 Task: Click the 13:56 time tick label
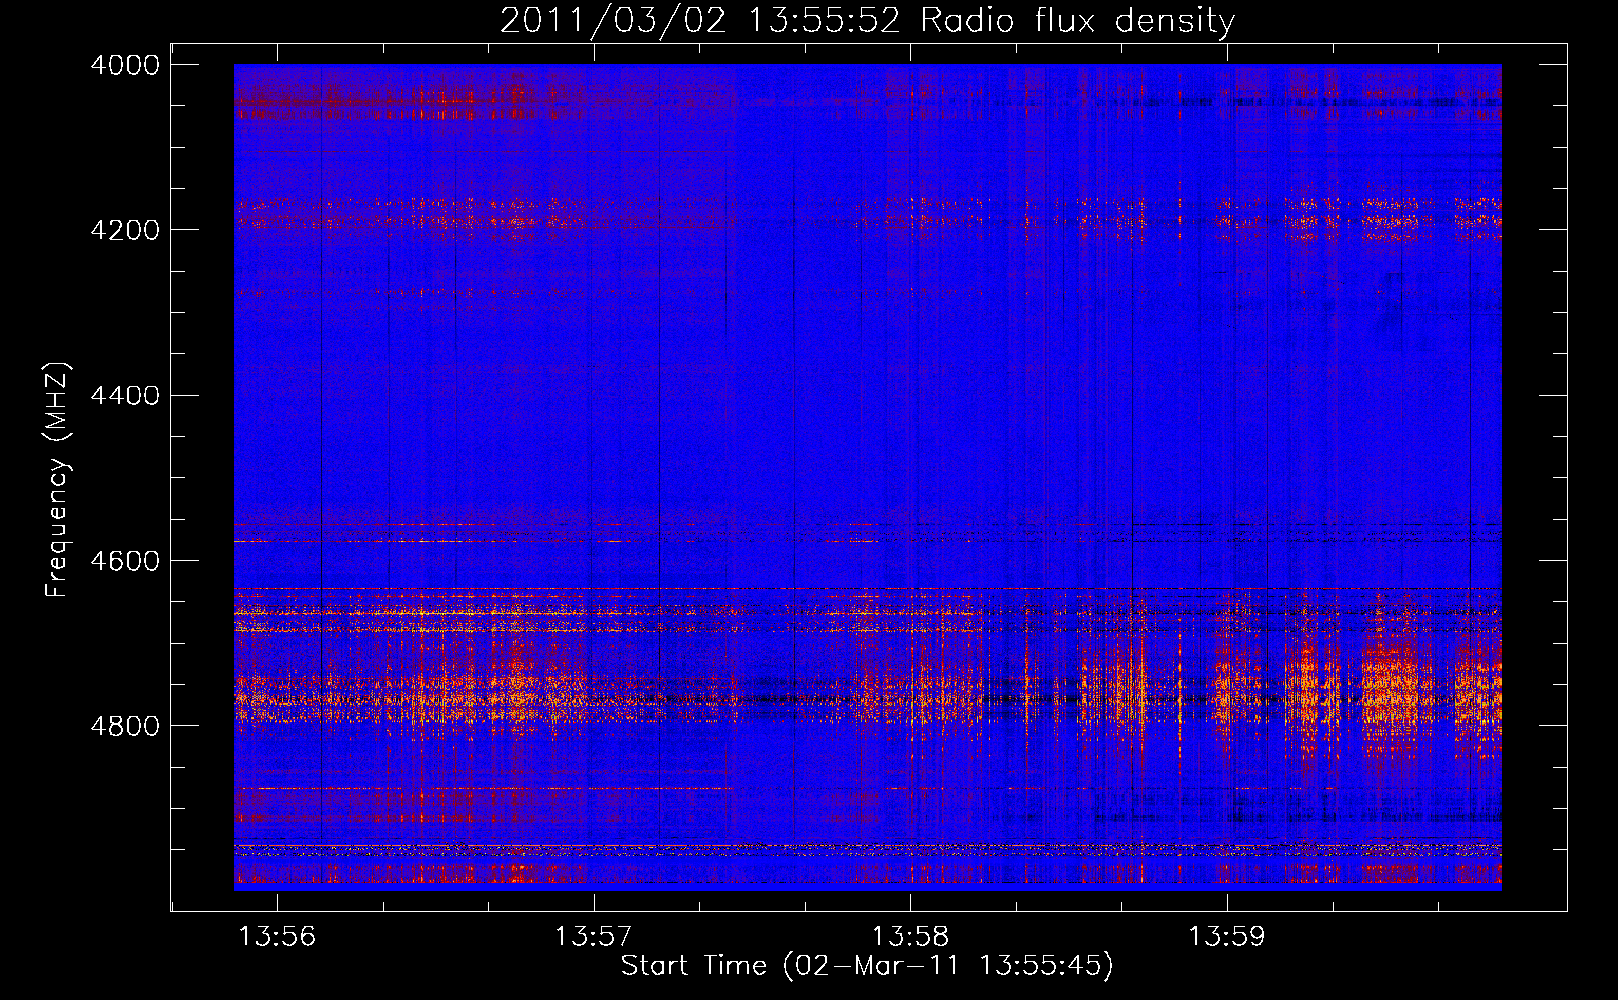point(277,937)
